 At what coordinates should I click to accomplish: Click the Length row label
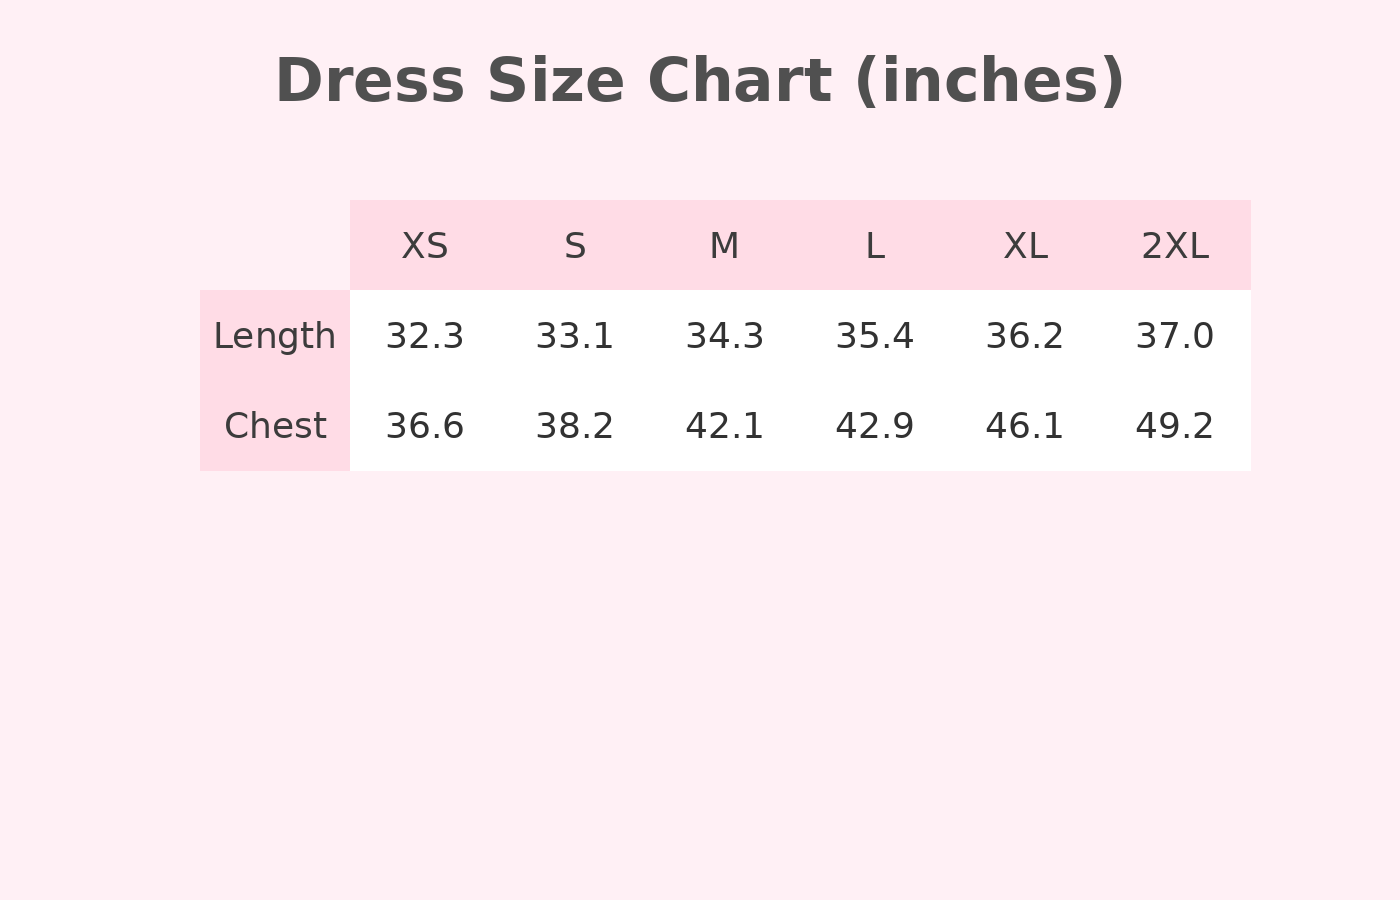click(x=275, y=336)
